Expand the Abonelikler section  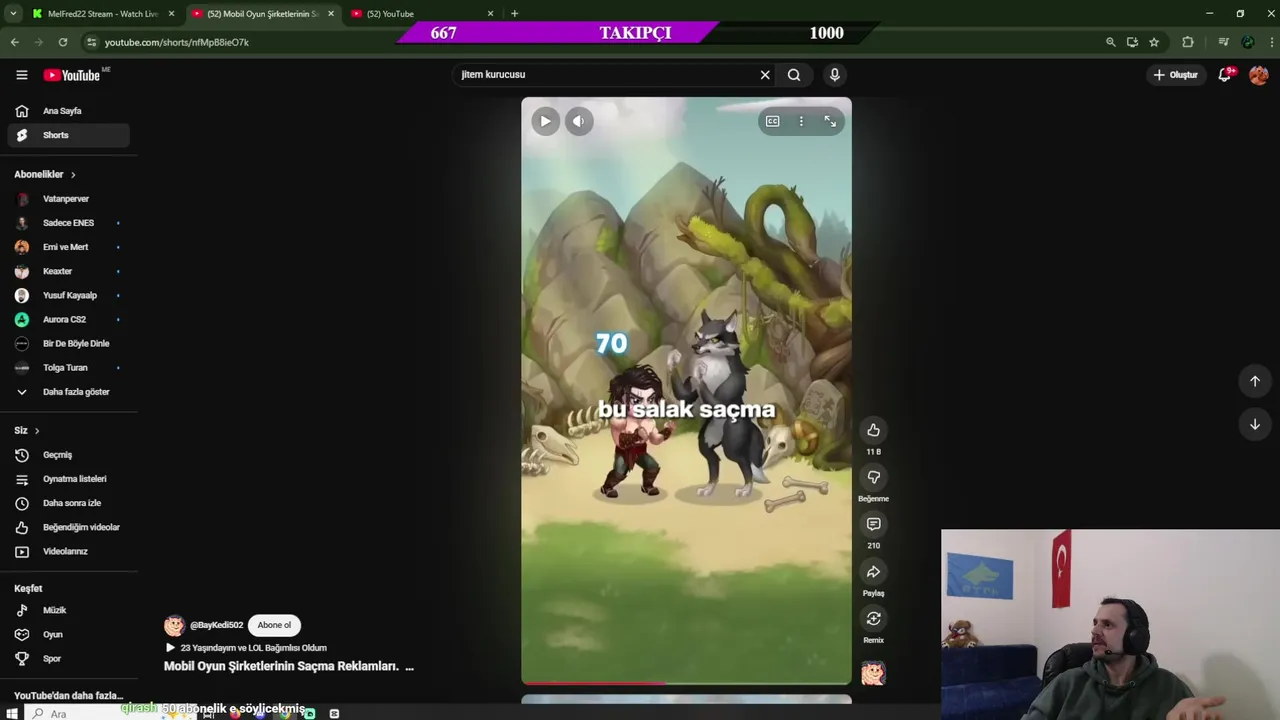click(x=45, y=174)
